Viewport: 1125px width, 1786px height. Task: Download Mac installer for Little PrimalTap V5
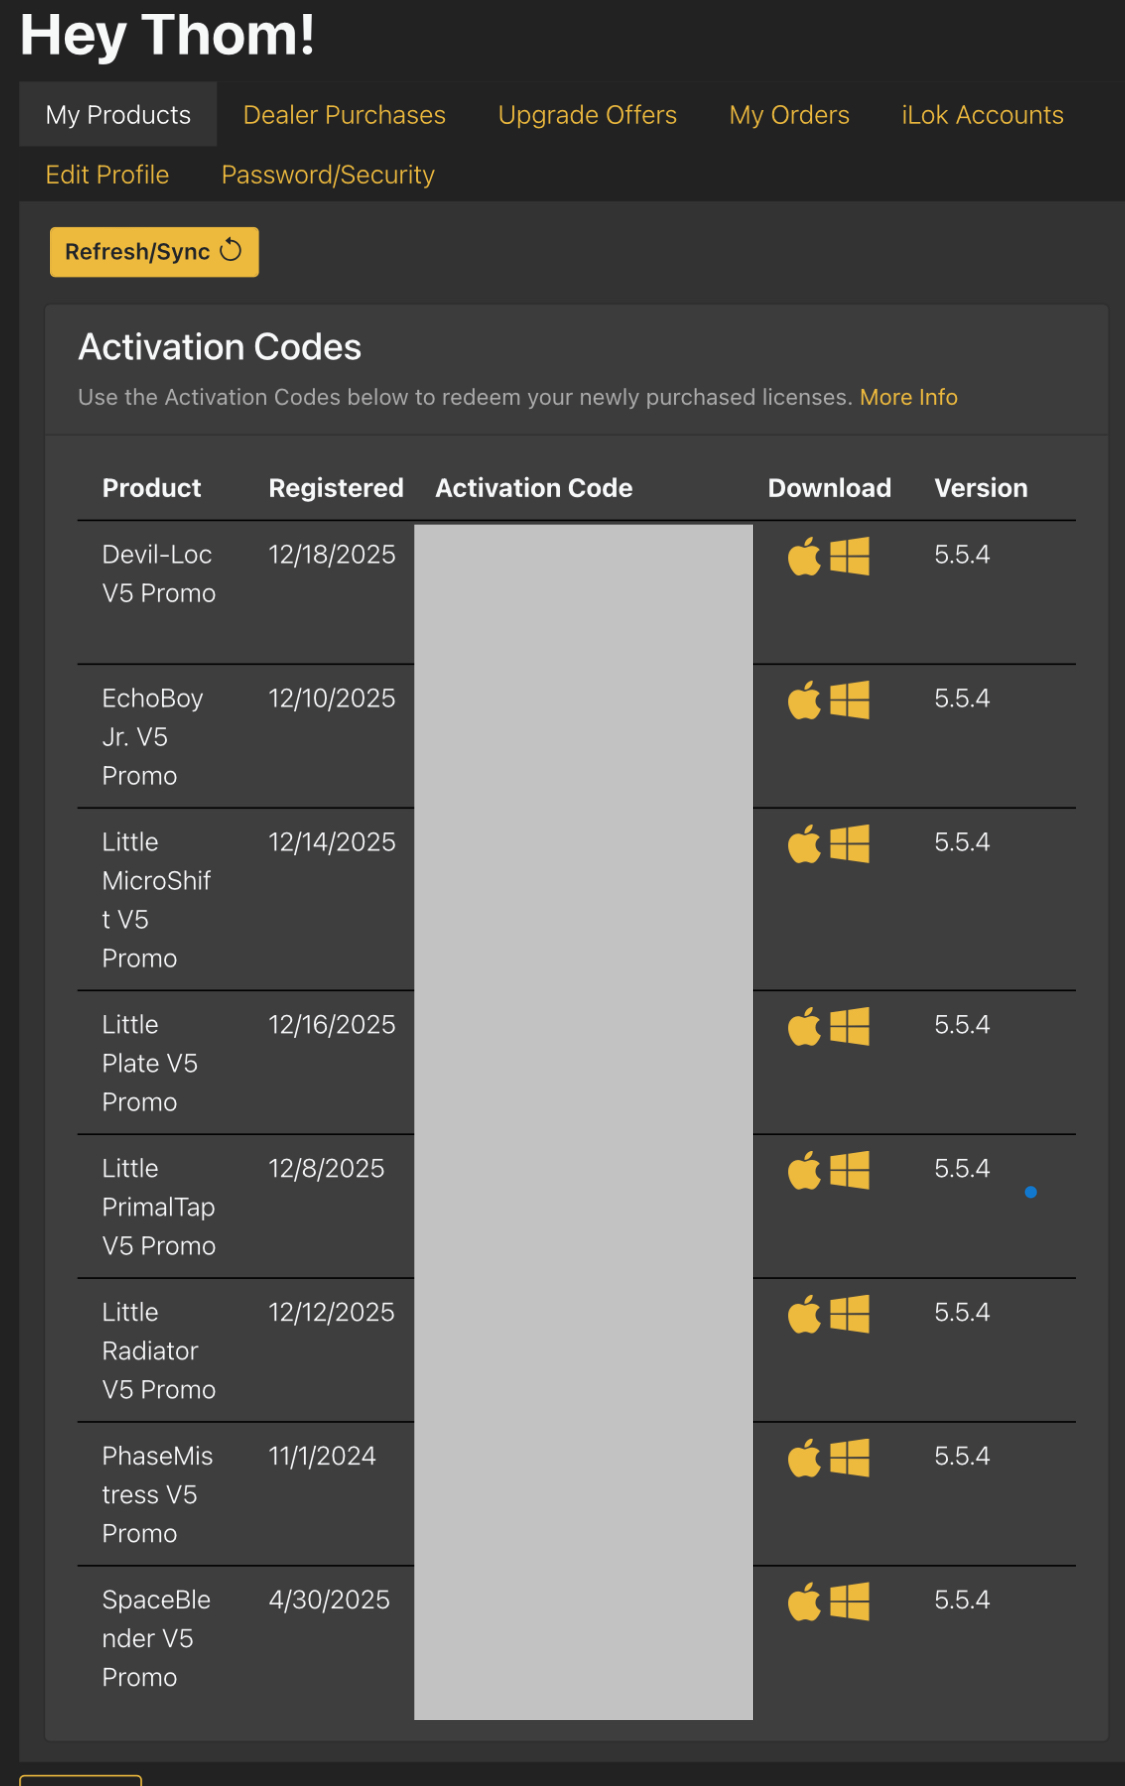coord(803,1171)
